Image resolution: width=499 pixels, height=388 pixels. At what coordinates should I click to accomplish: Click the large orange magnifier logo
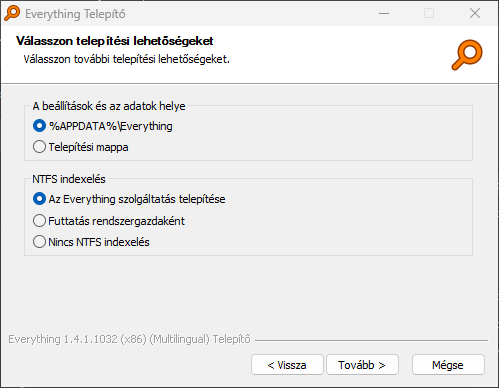point(467,55)
